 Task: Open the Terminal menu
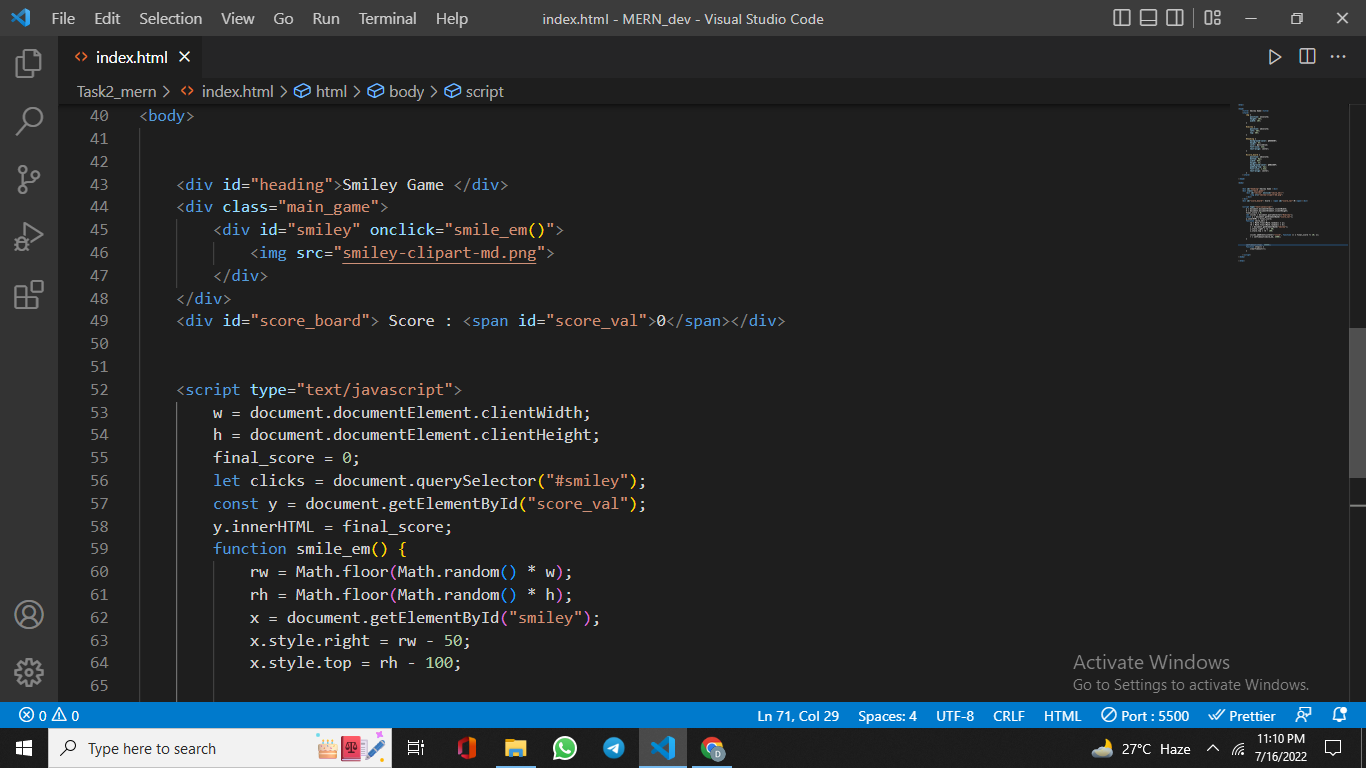(x=387, y=18)
